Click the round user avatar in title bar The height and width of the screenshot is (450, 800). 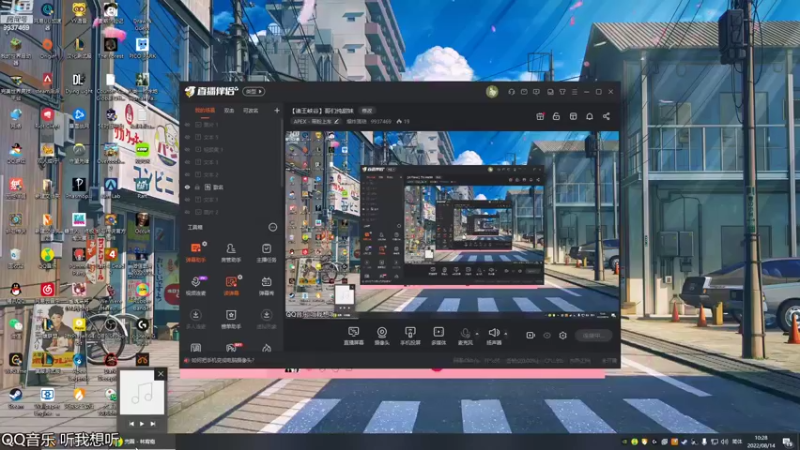coord(492,92)
